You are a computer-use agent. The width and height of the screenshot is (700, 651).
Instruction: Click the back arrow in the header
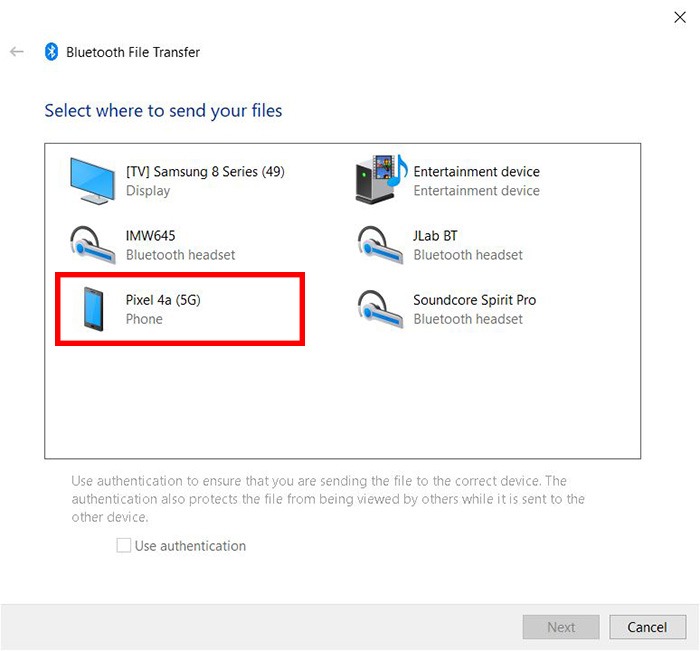click(x=17, y=52)
